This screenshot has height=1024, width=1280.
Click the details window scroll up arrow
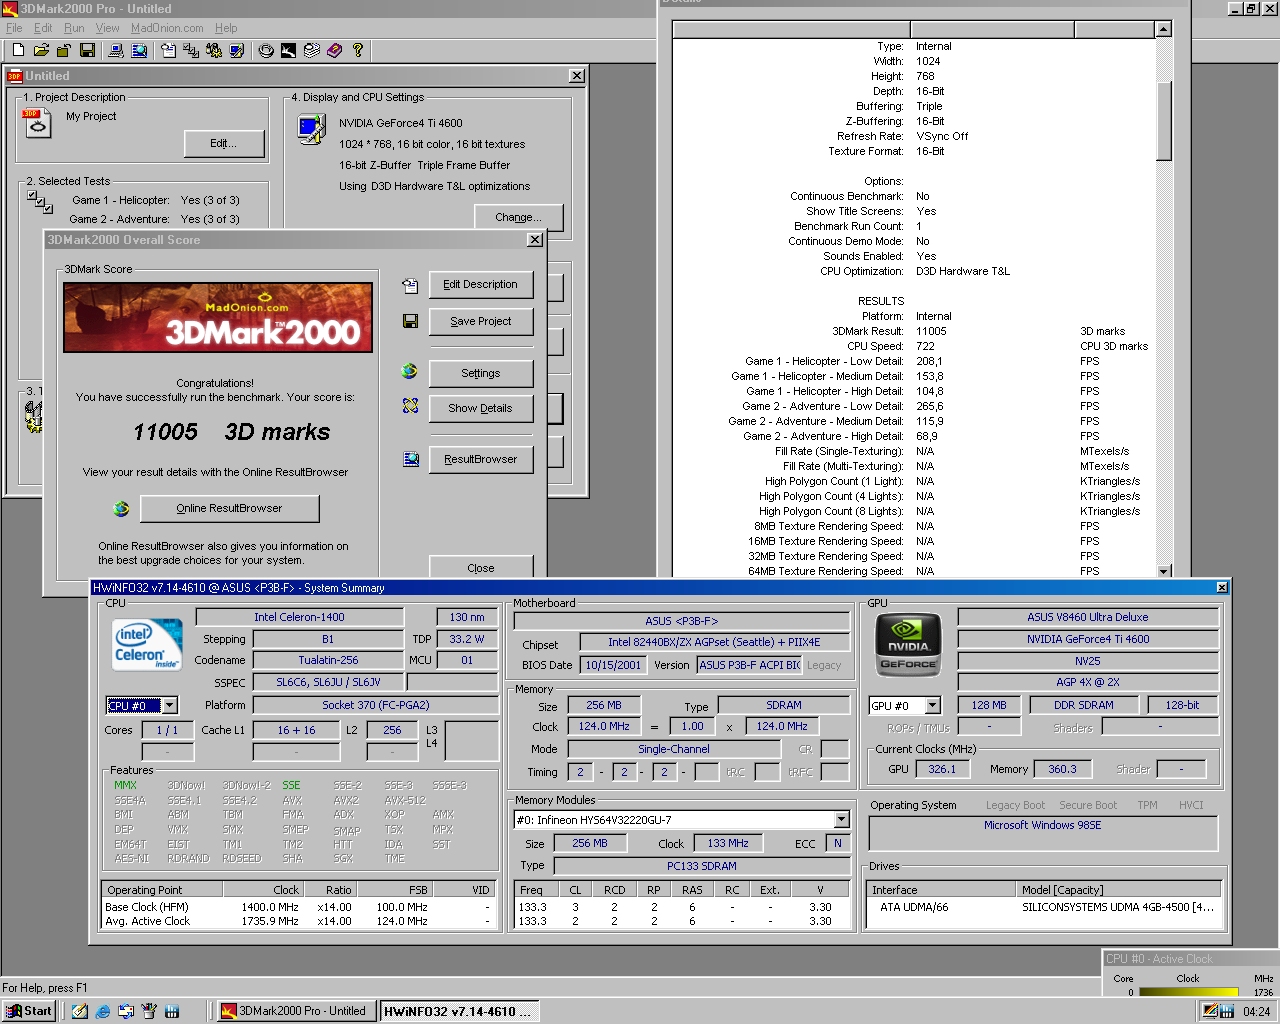[1163, 29]
